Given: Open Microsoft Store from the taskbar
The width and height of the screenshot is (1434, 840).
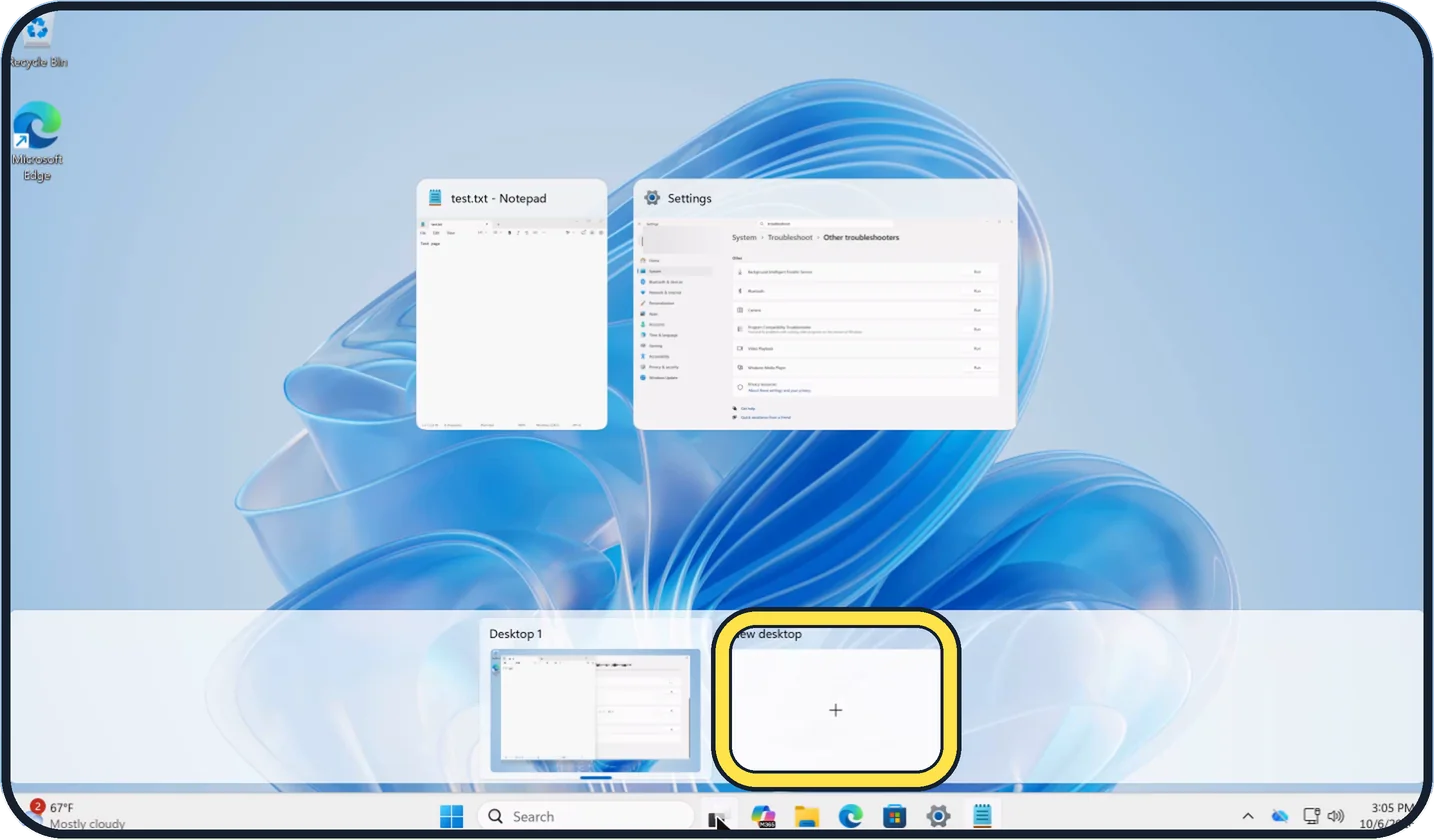Looking at the screenshot, I should pyautogui.click(x=894, y=816).
